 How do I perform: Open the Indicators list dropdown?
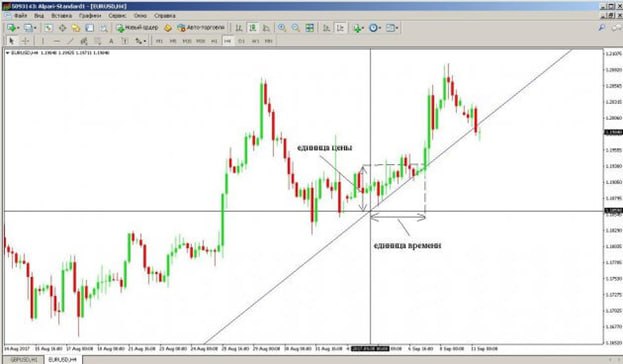click(358, 28)
